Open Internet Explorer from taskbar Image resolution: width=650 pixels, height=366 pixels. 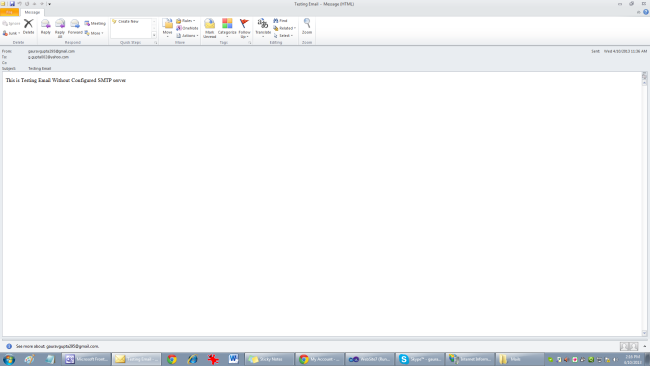click(192, 359)
